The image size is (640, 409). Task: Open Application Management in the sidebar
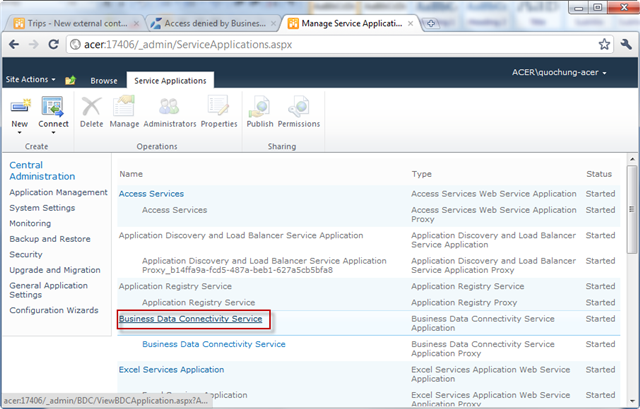click(58, 192)
